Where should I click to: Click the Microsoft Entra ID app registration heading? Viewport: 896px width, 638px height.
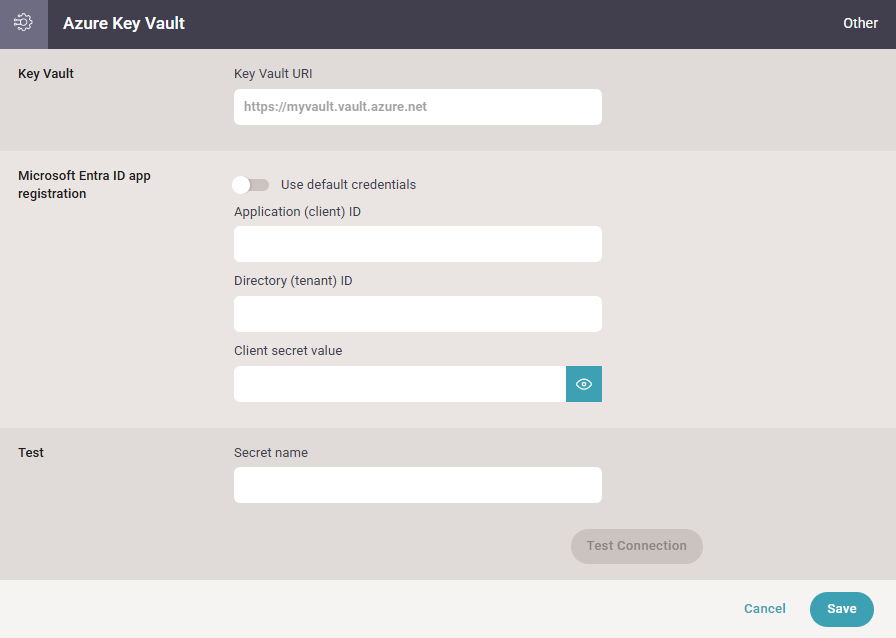point(85,185)
